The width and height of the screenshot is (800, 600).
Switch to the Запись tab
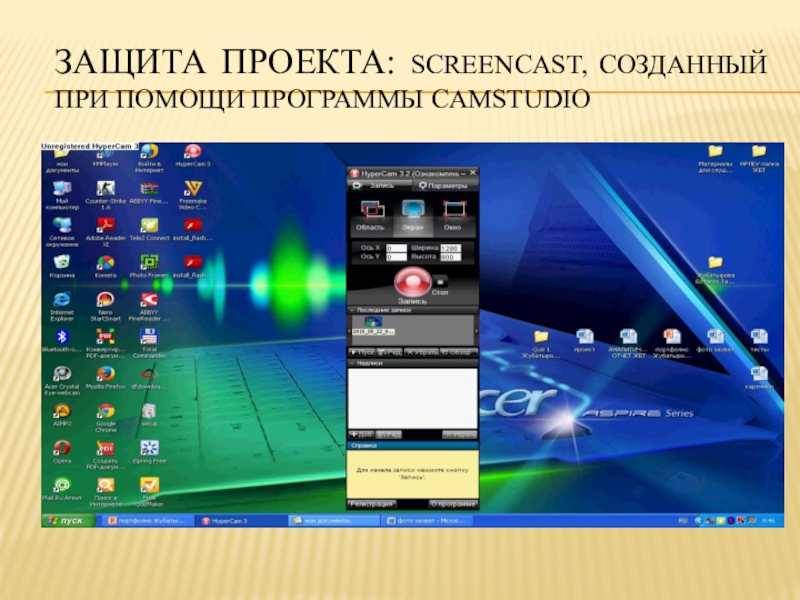(380, 186)
